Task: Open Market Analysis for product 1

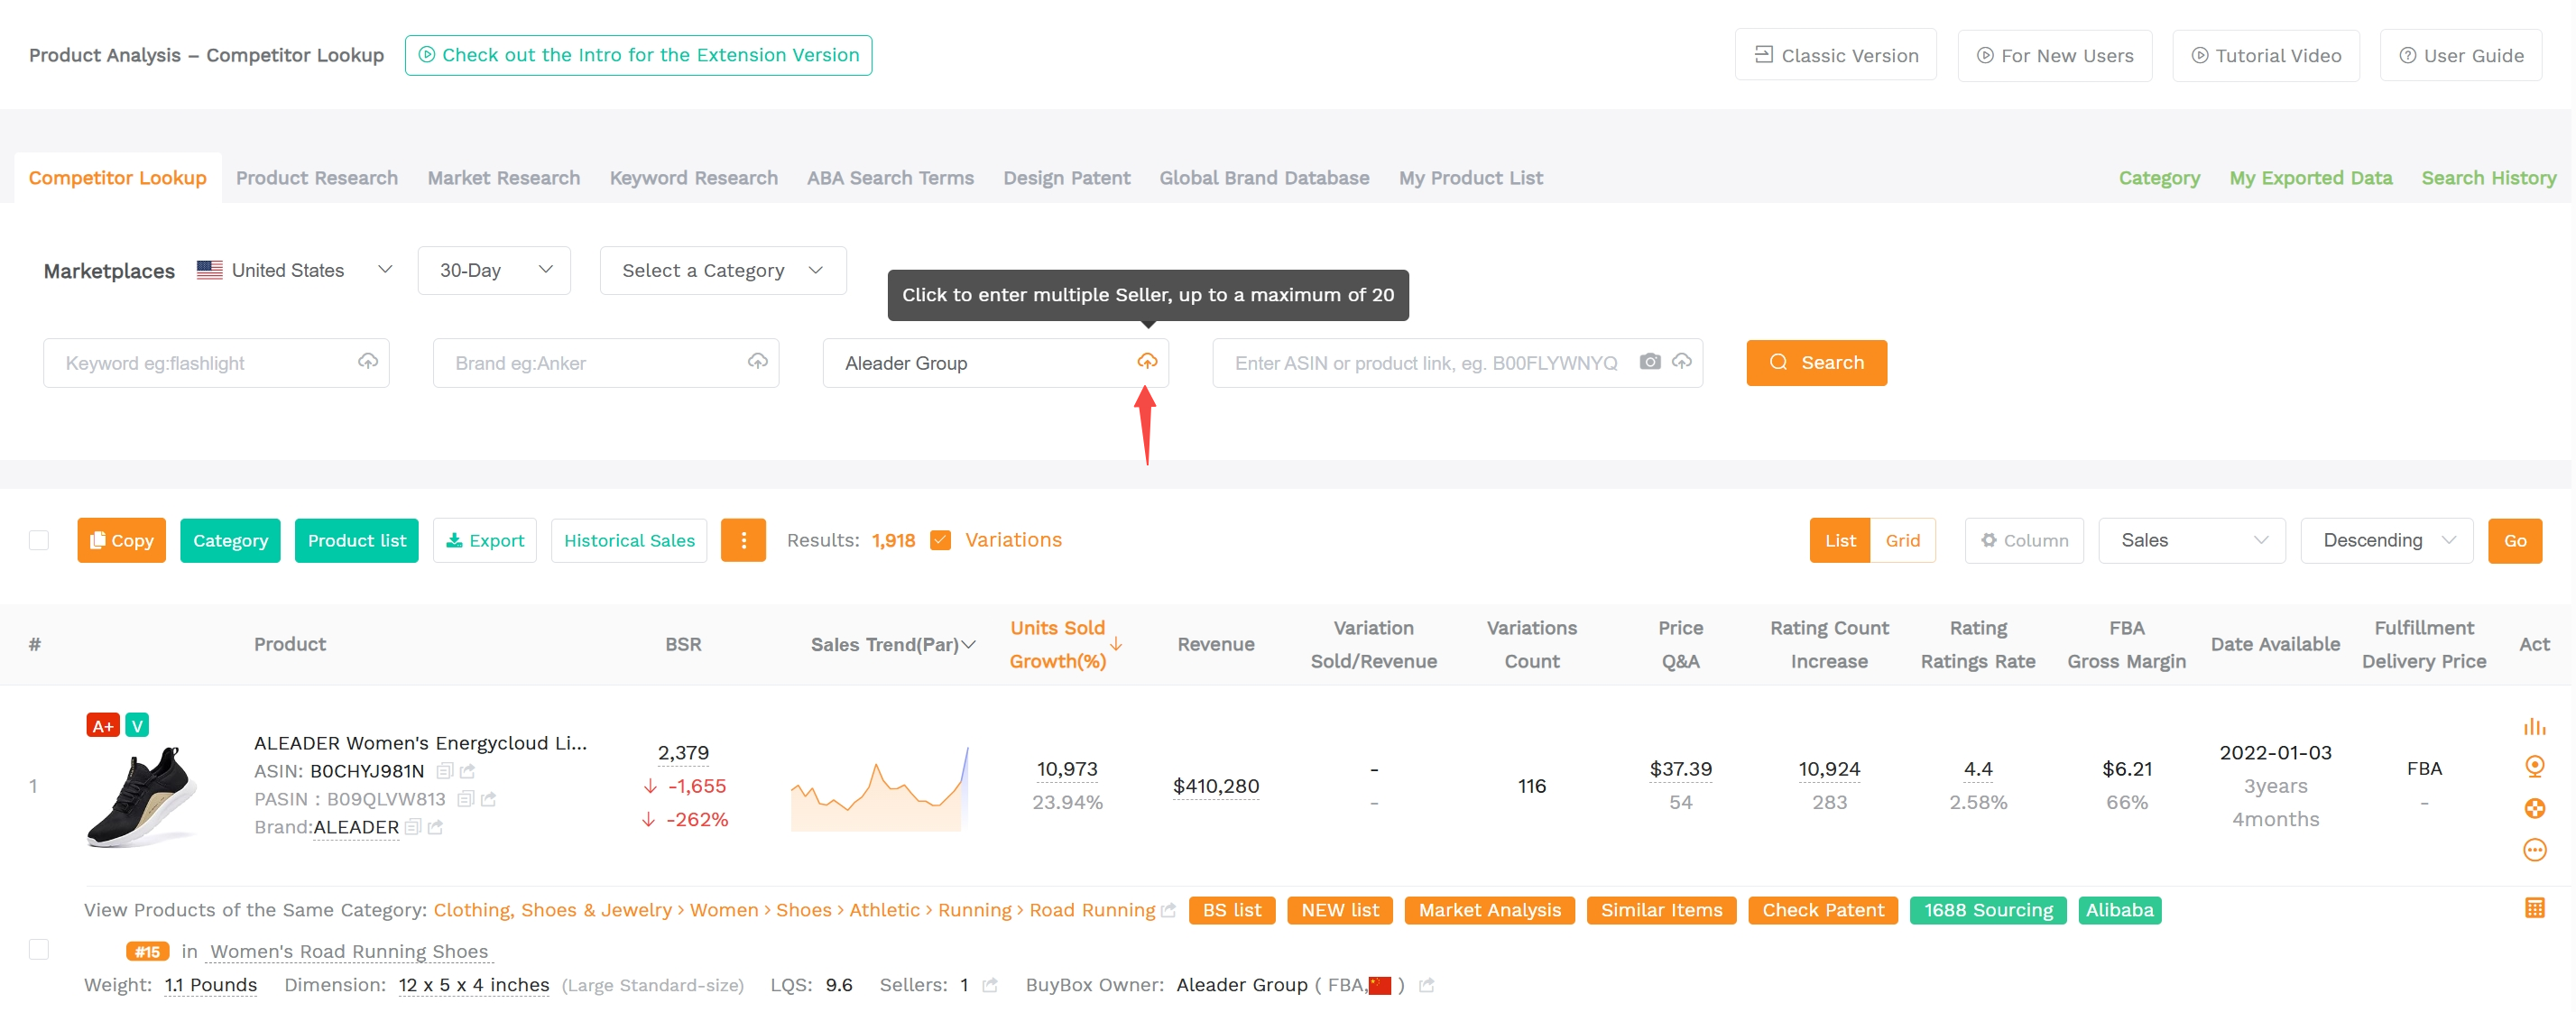Action: coord(1489,910)
